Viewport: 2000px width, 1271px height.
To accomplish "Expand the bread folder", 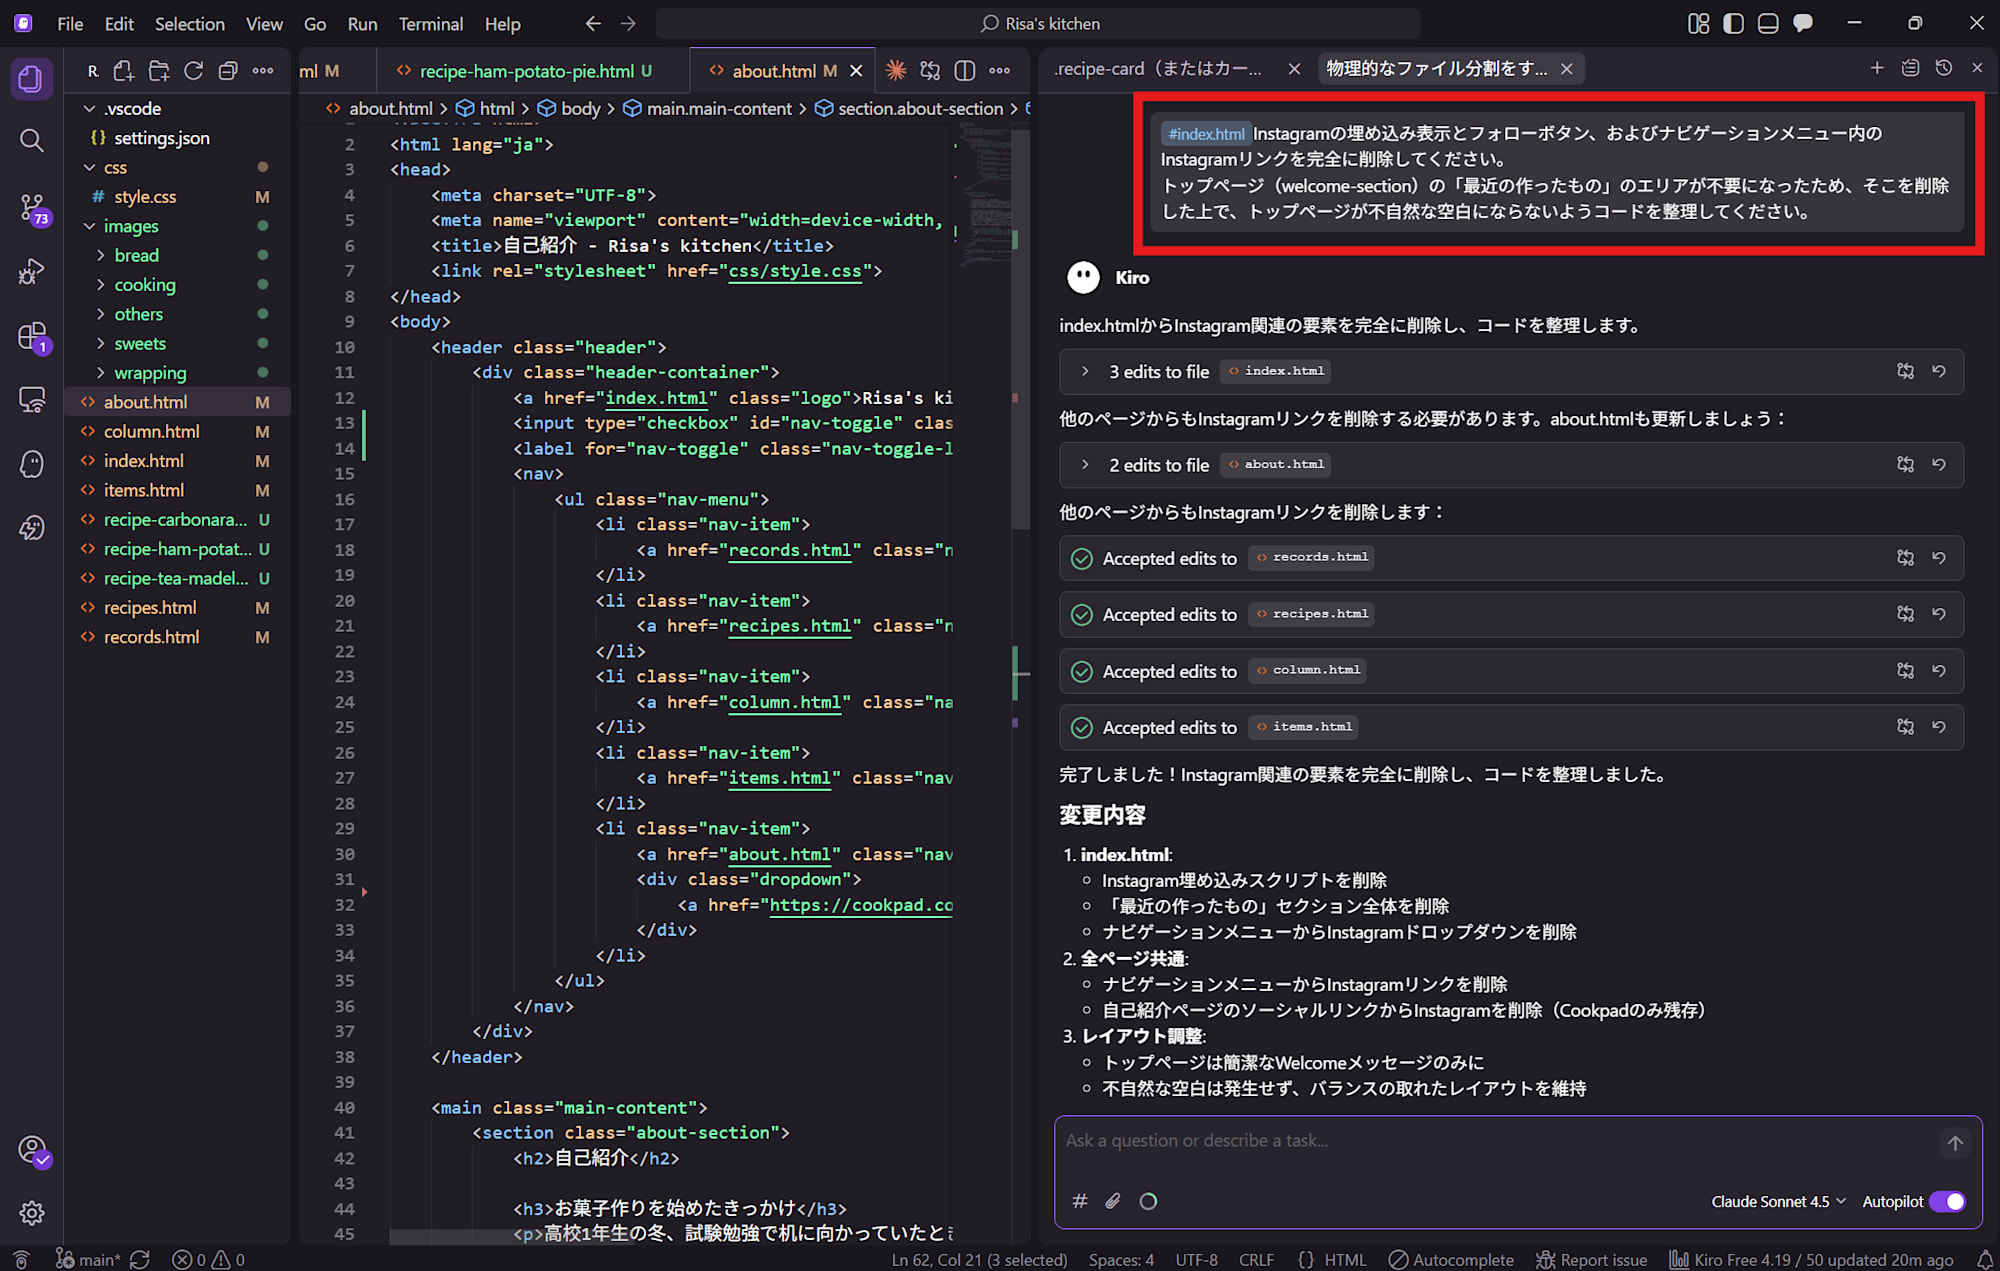I will click(136, 255).
